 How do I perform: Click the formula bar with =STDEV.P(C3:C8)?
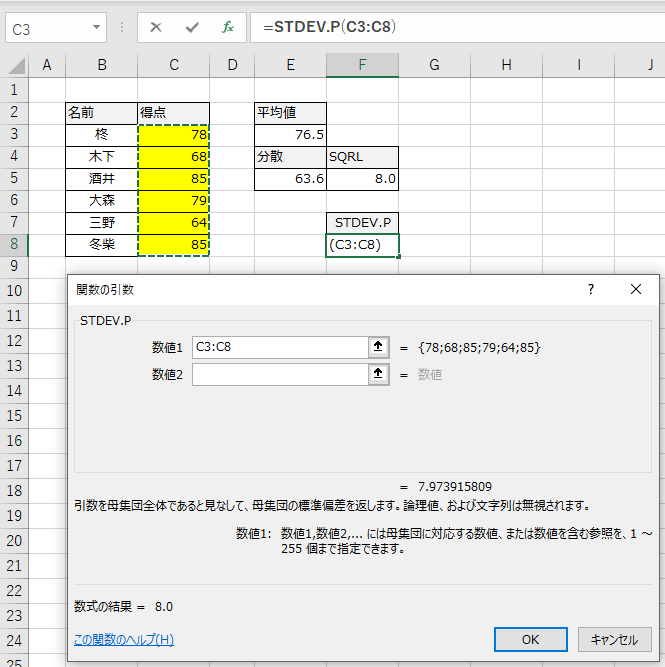tap(457, 27)
